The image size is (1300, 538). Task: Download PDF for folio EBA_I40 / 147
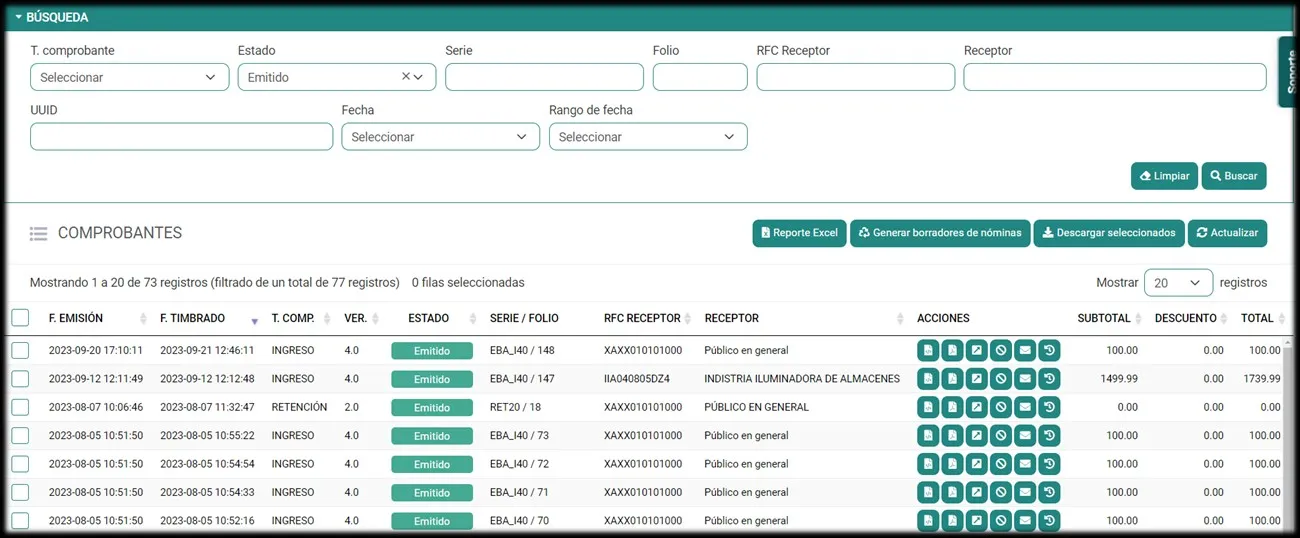[x=952, y=379]
